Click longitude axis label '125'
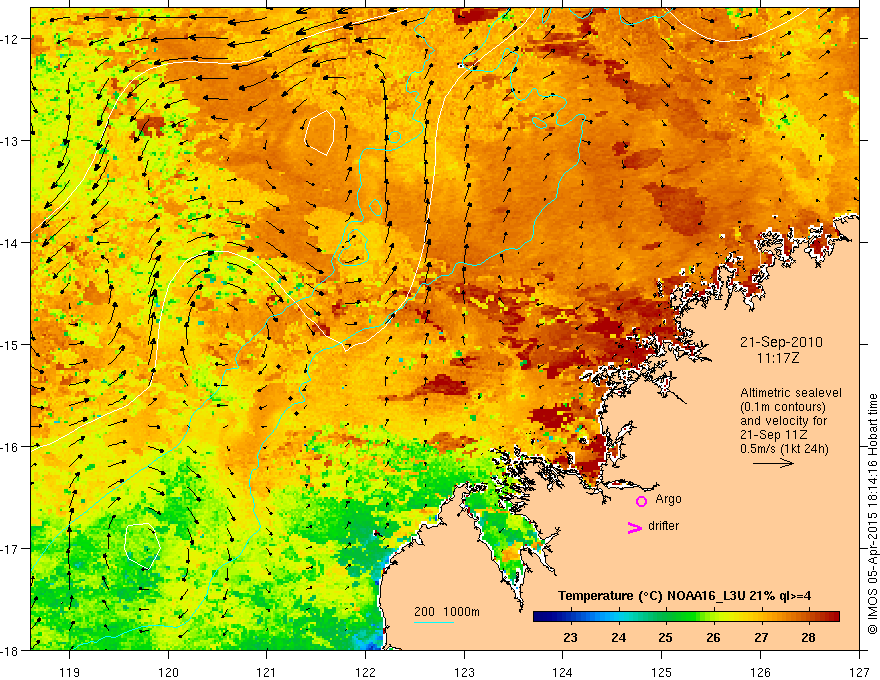This screenshot has width=880, height=680. click(x=662, y=673)
